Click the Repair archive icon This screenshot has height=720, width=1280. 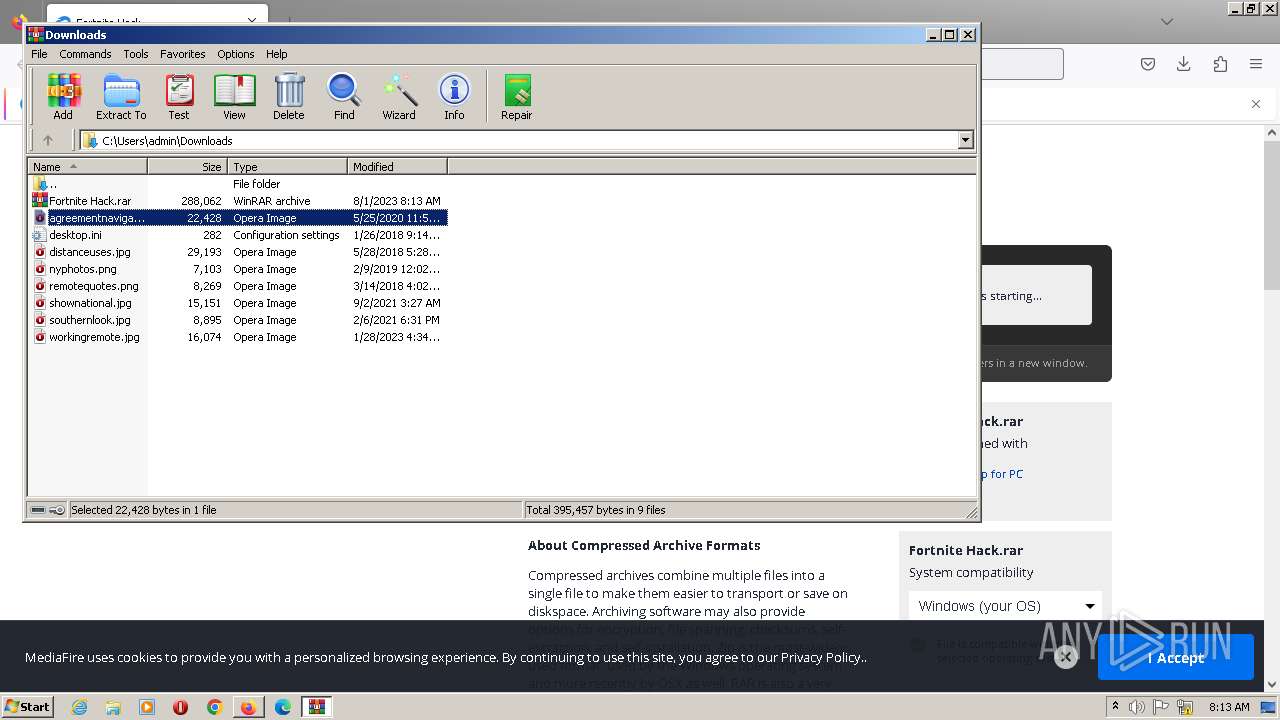(516, 97)
